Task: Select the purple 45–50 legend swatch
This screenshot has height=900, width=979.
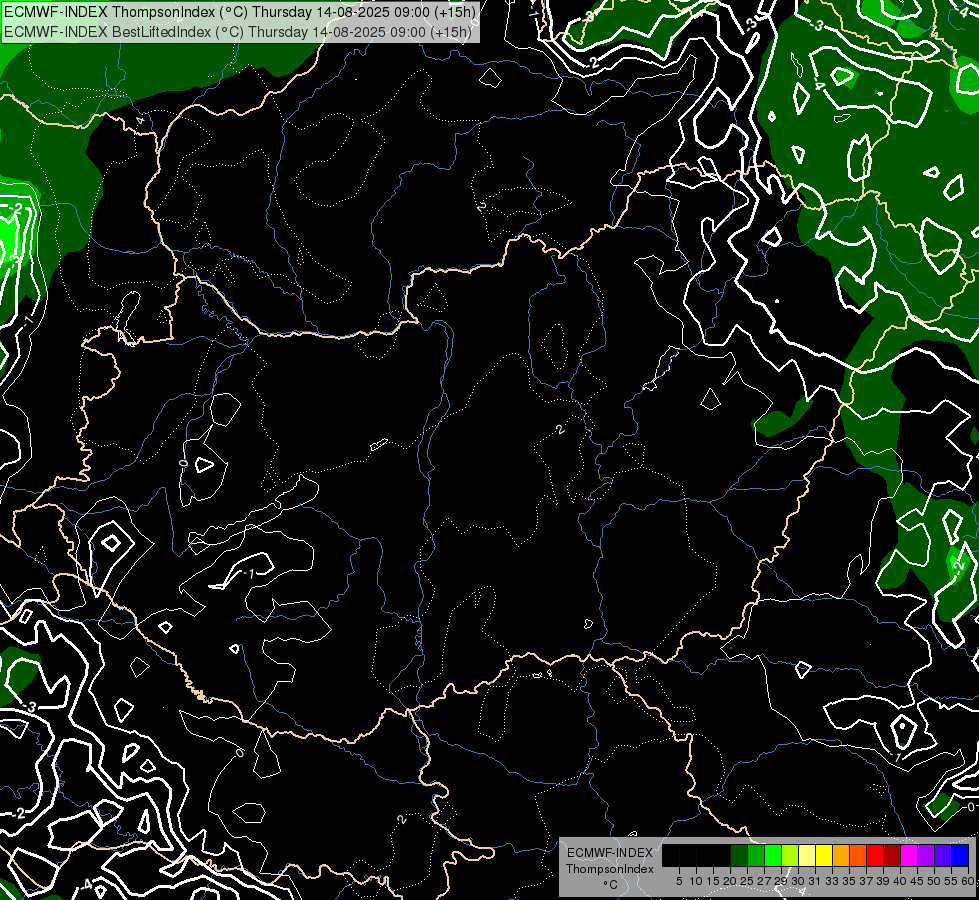Action: coord(926,855)
